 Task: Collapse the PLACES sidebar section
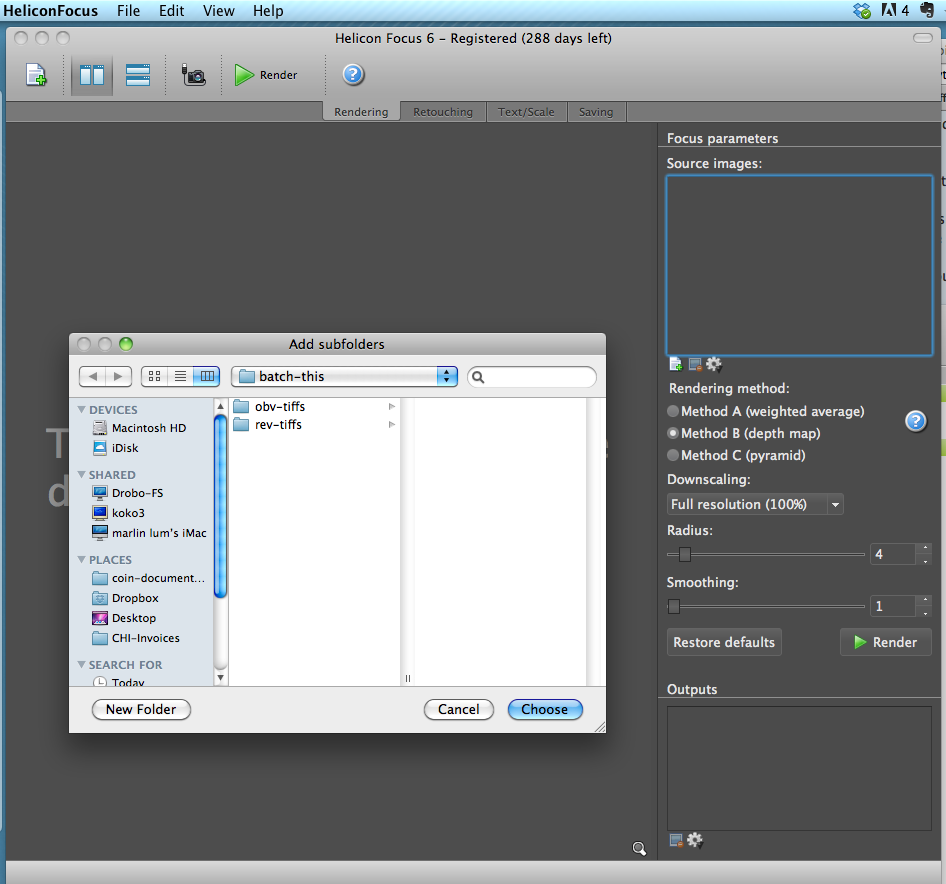tap(81, 560)
